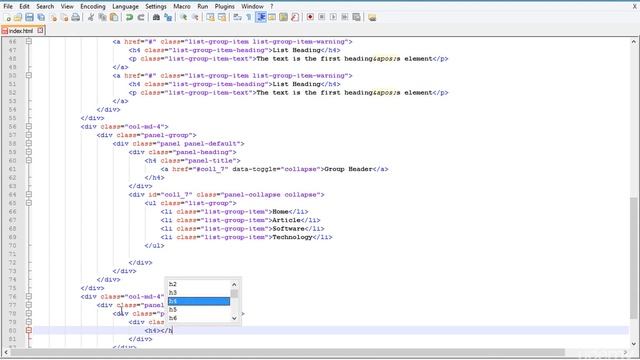Click the horizontal scrollbar left arrow
This screenshot has height=360, width=640.
5,352
